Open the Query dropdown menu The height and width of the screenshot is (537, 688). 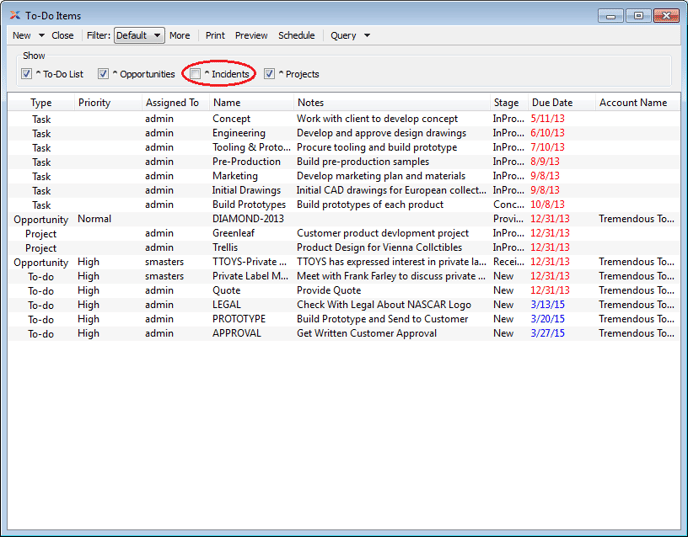[350, 36]
